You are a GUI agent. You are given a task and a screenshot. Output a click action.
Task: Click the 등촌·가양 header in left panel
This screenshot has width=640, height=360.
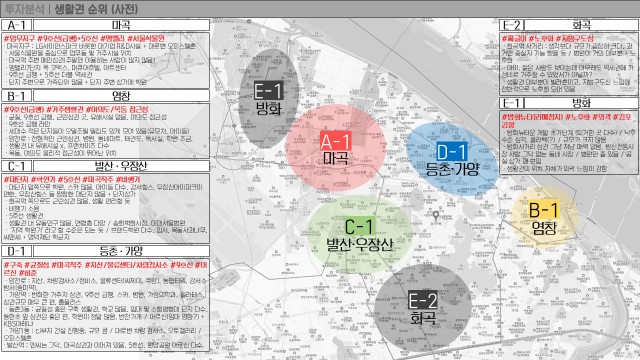point(121,251)
